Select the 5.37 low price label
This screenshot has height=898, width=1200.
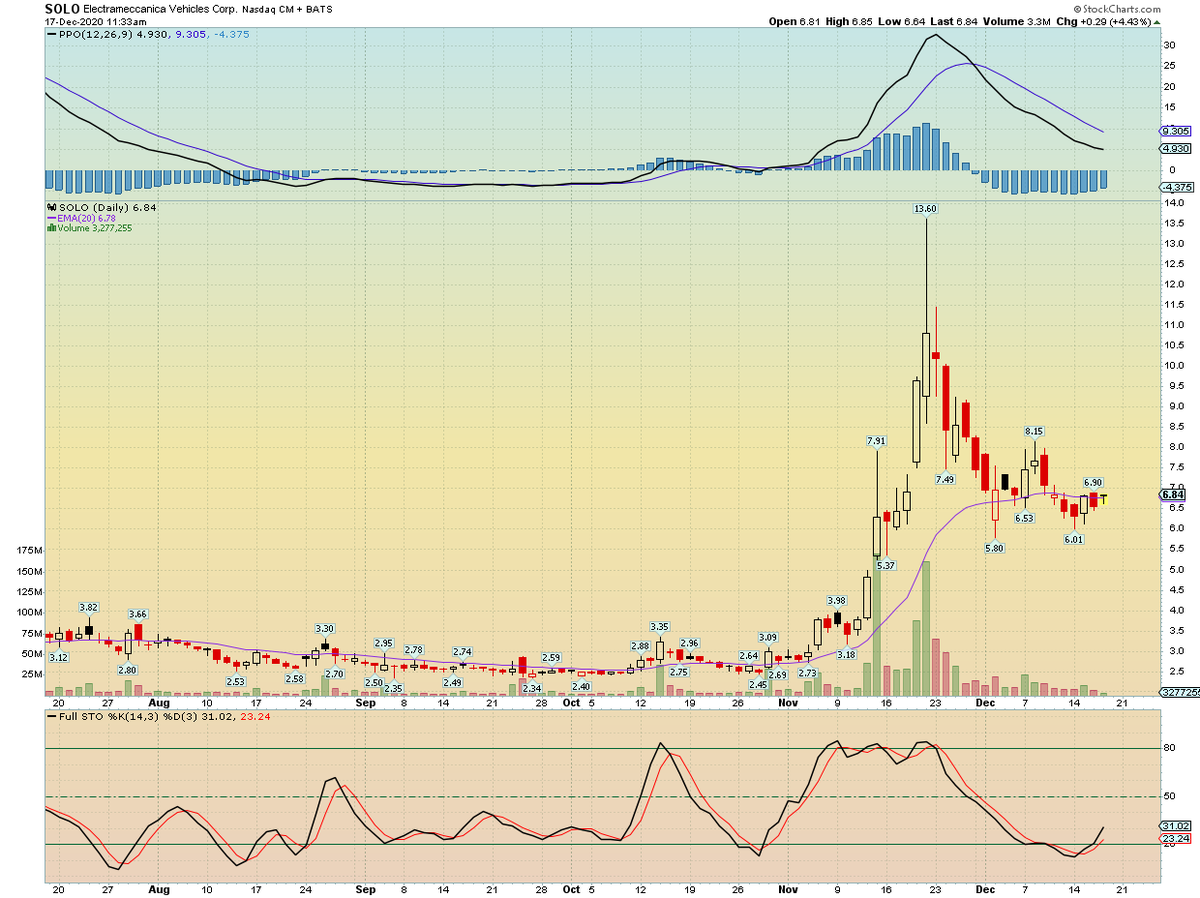(886, 566)
